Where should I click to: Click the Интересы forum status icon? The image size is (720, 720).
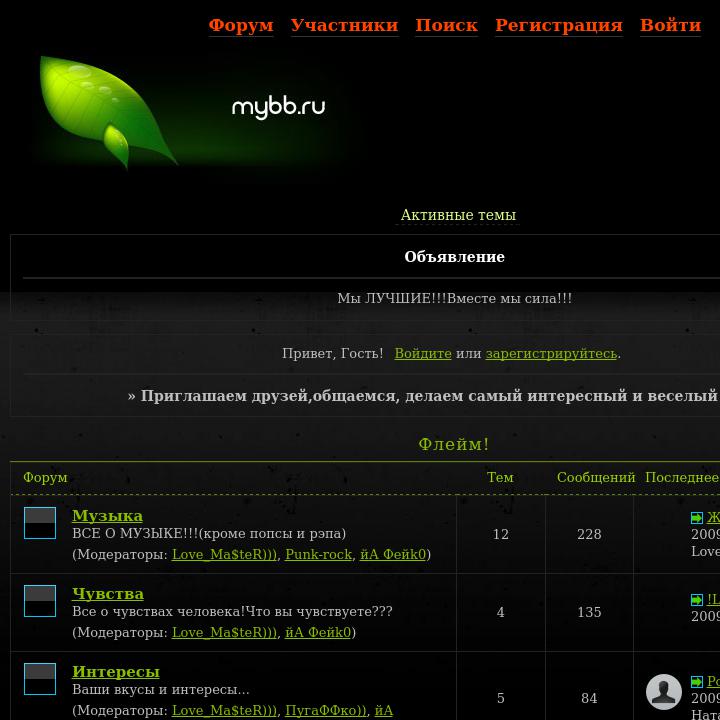point(40,679)
